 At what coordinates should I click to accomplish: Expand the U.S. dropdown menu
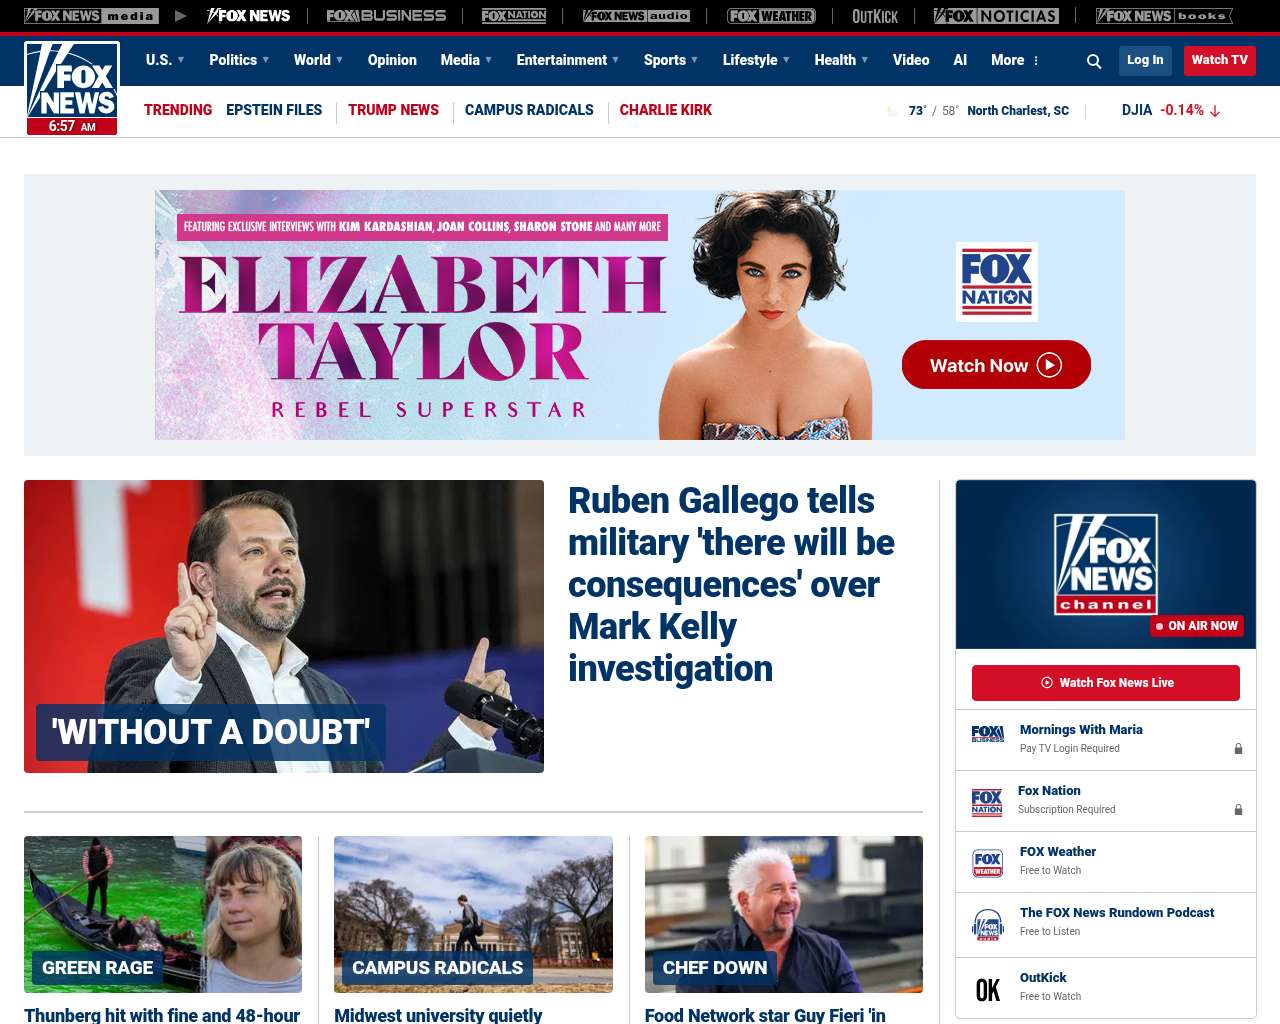click(165, 60)
